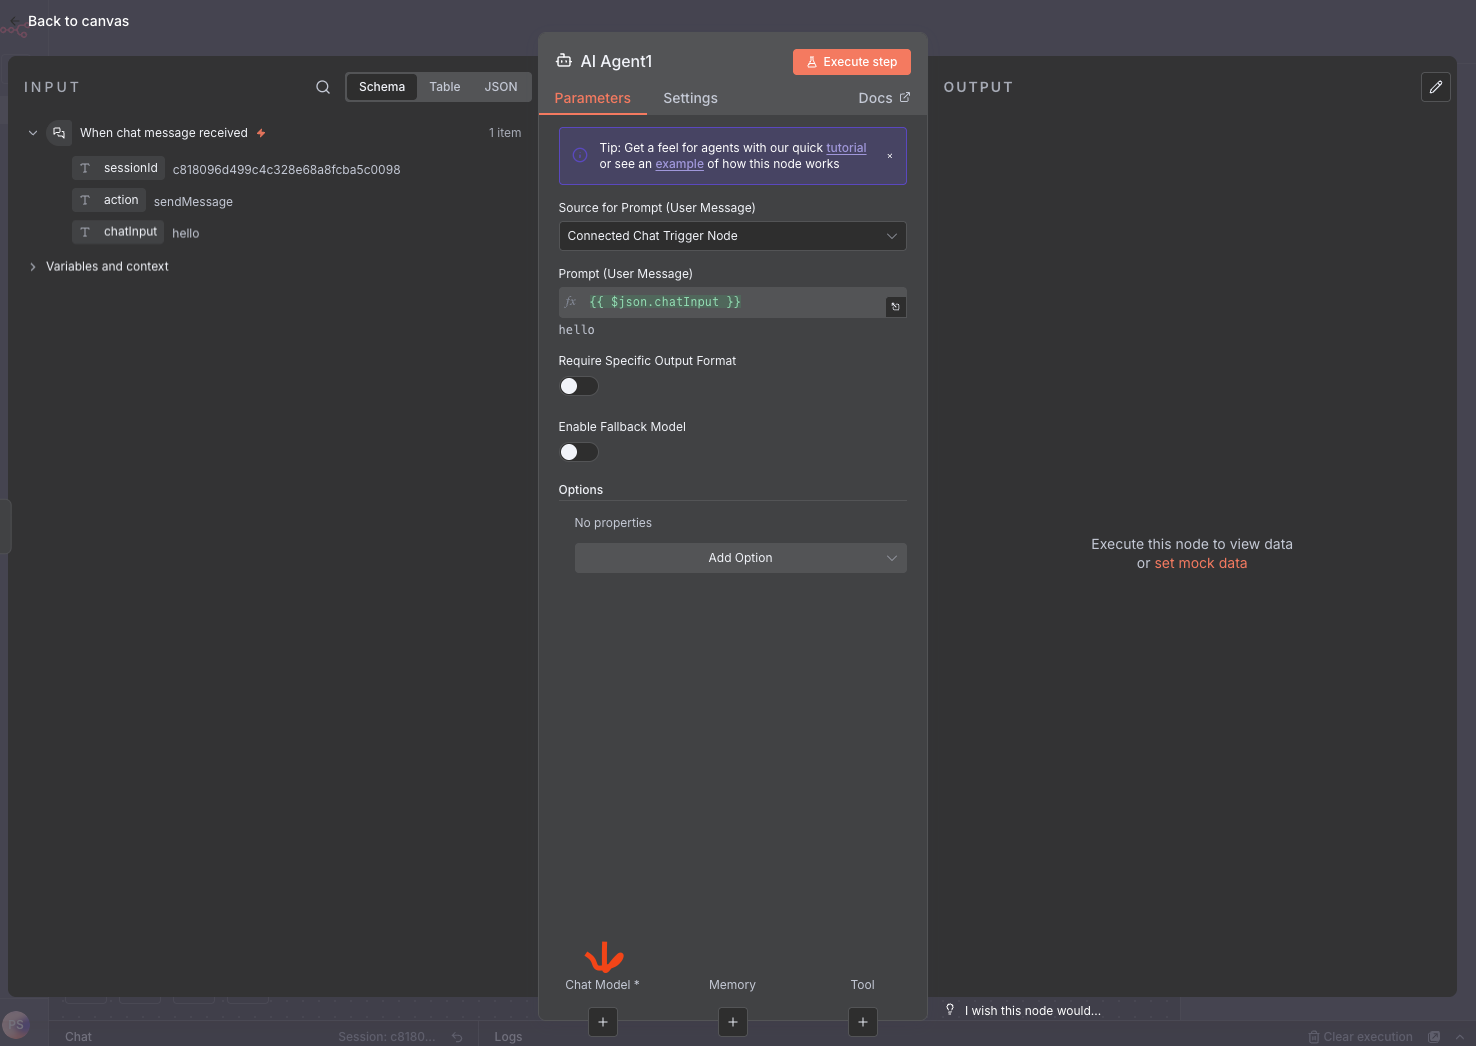Screen dimensions: 1476x1046
Task: Open expression editor for Prompt field
Action: [895, 307]
